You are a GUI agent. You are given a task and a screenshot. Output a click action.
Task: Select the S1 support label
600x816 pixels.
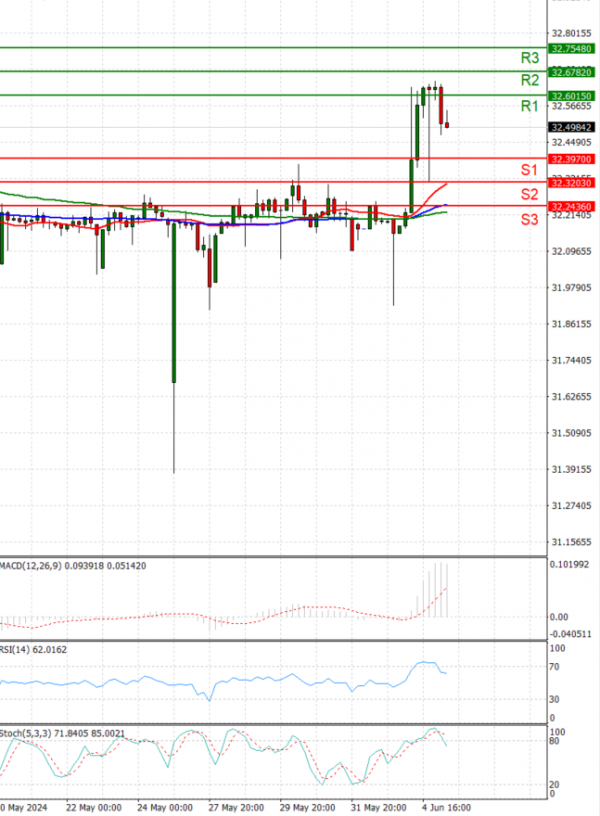tap(530, 169)
